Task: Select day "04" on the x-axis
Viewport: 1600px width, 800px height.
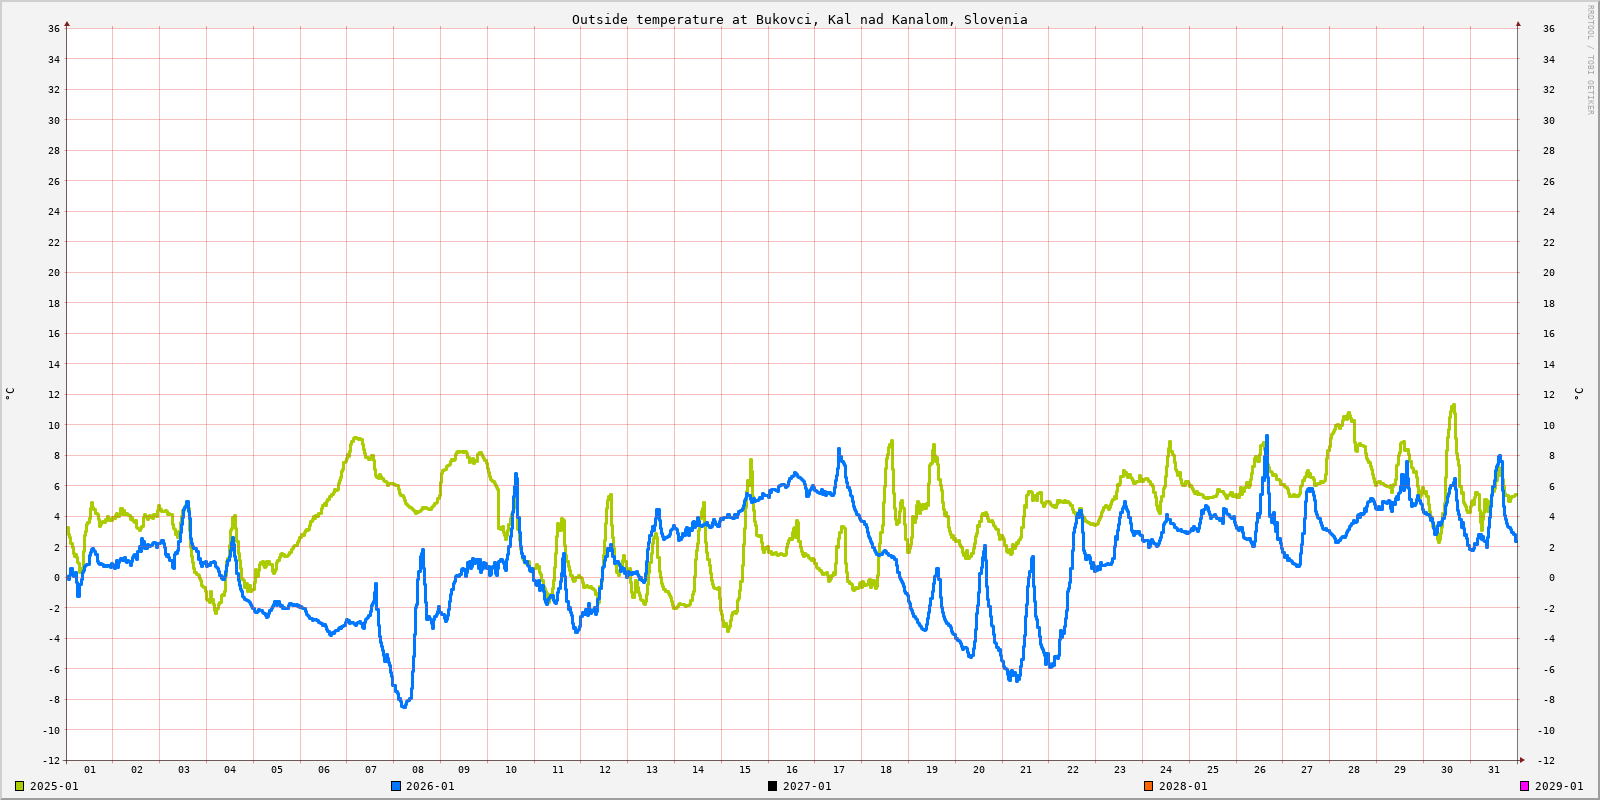Action: tap(230, 770)
